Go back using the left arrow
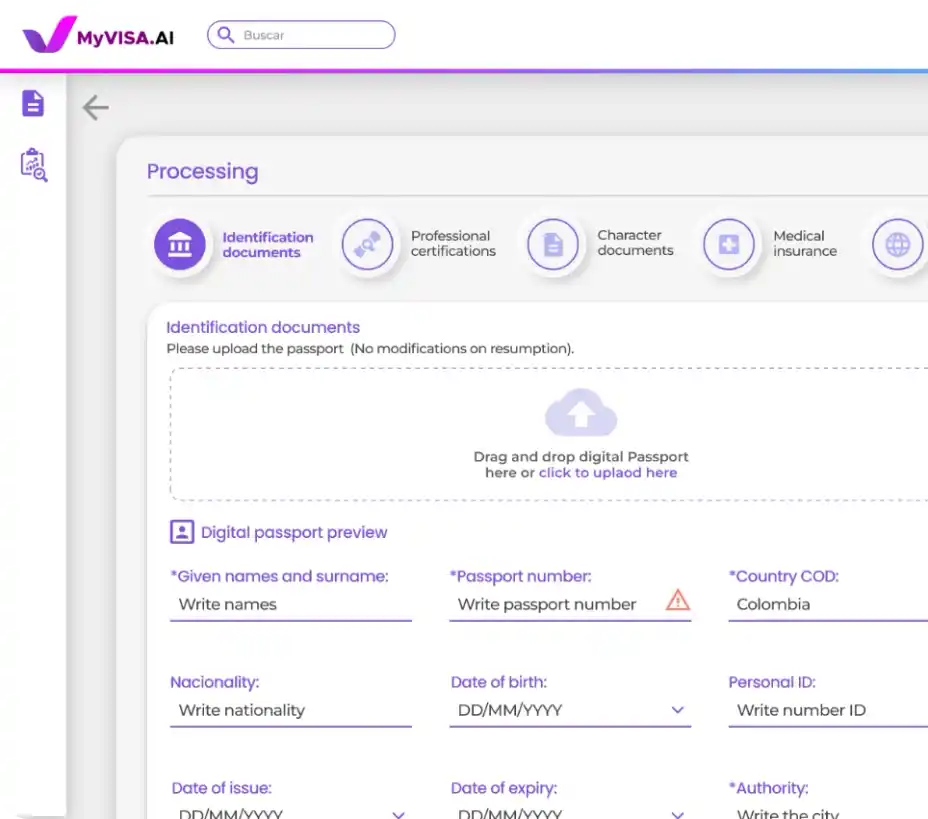This screenshot has height=819, width=928. [x=95, y=107]
